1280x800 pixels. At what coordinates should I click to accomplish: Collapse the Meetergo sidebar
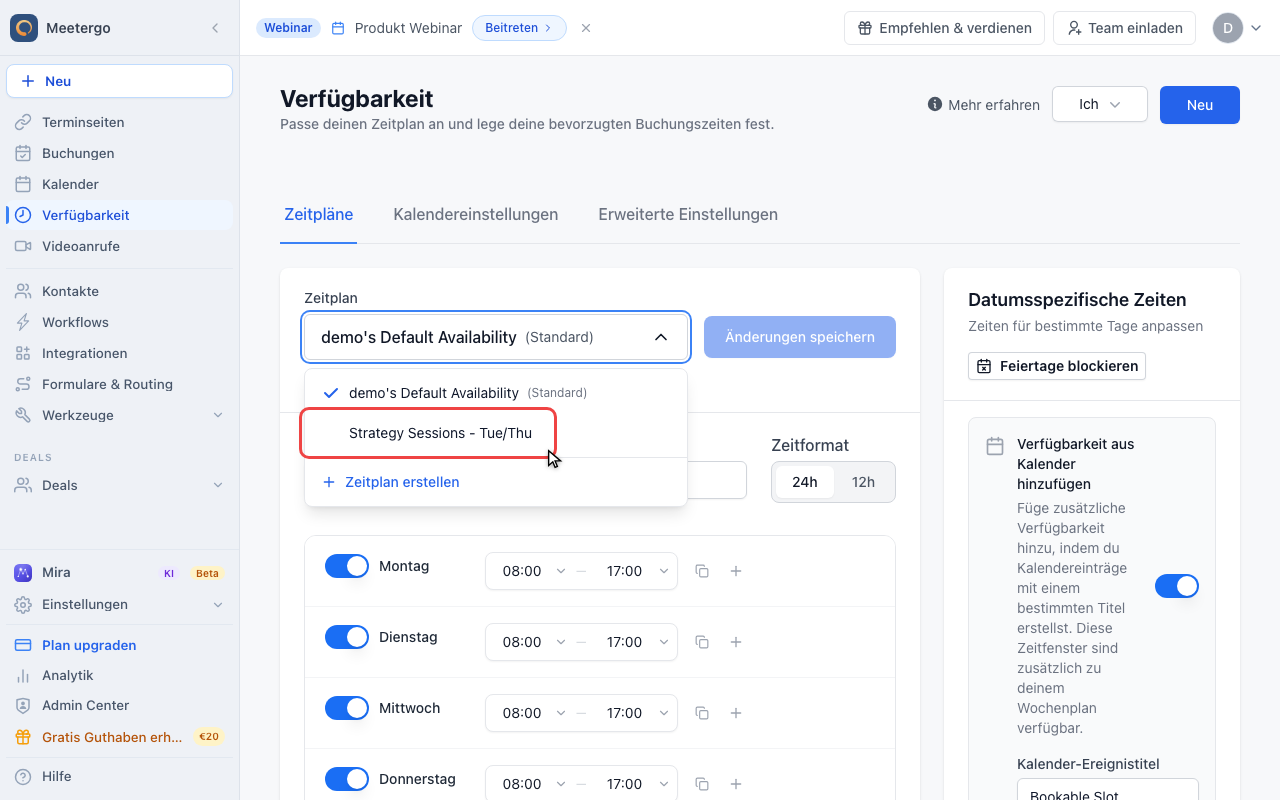click(x=215, y=28)
